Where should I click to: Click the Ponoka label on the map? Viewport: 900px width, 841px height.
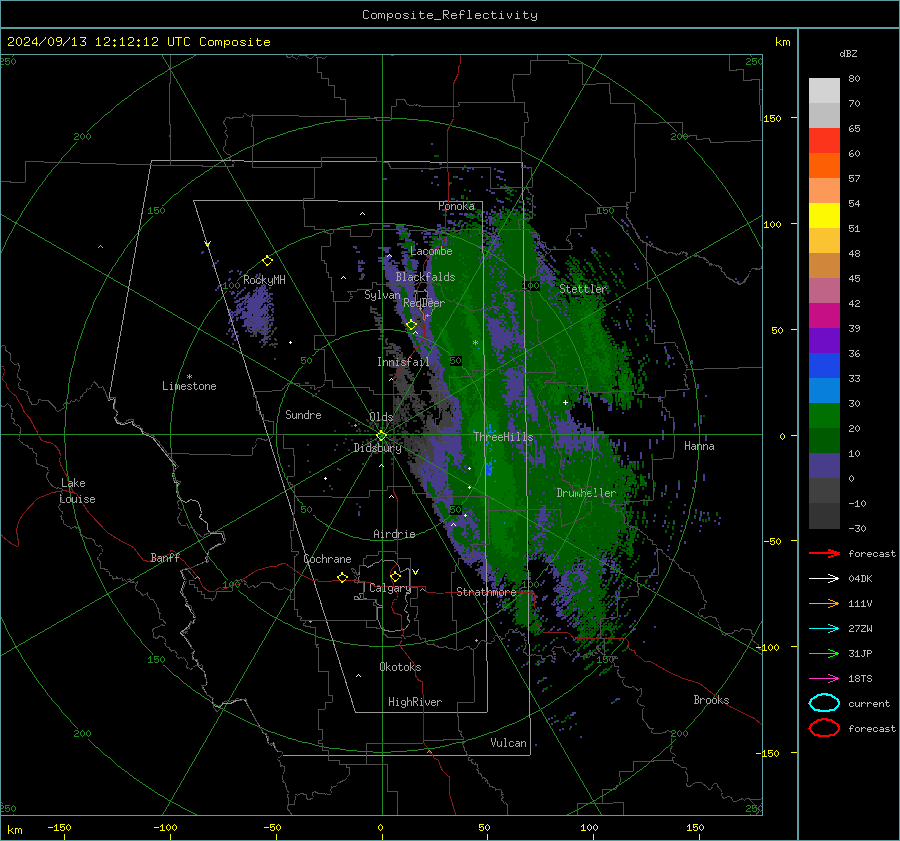pyautogui.click(x=456, y=206)
